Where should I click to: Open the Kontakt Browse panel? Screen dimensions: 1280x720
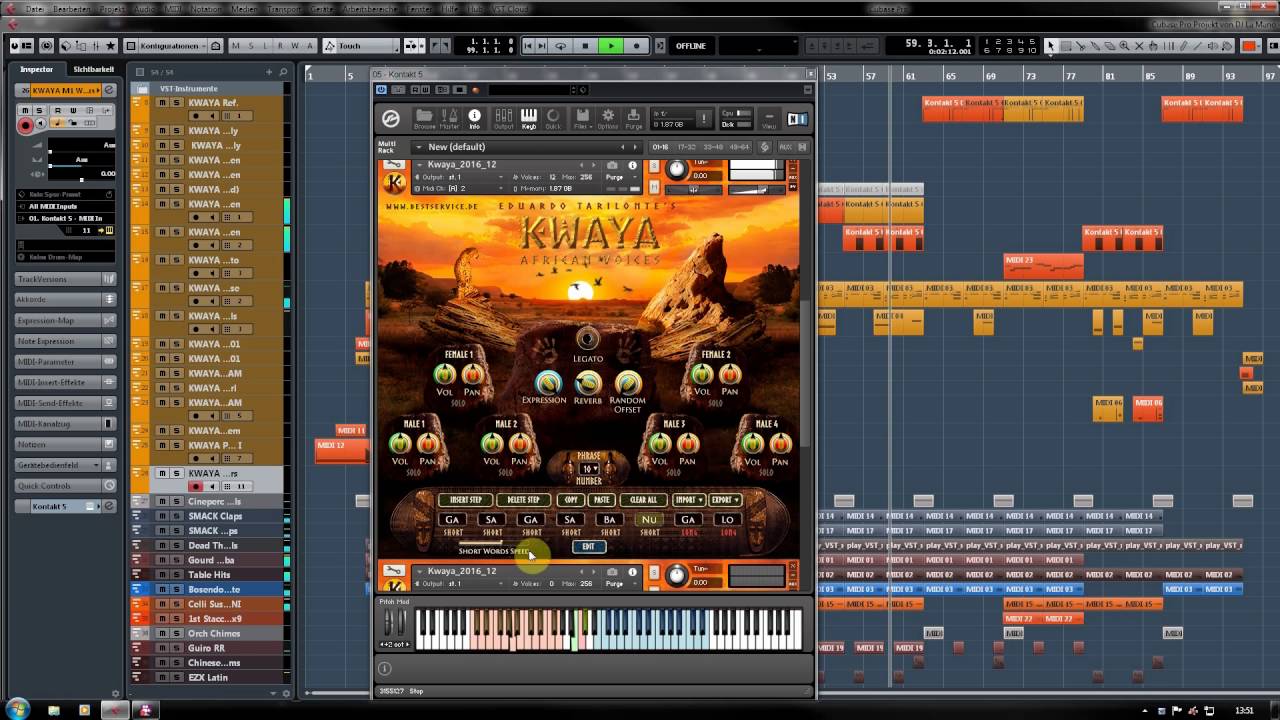coord(424,119)
